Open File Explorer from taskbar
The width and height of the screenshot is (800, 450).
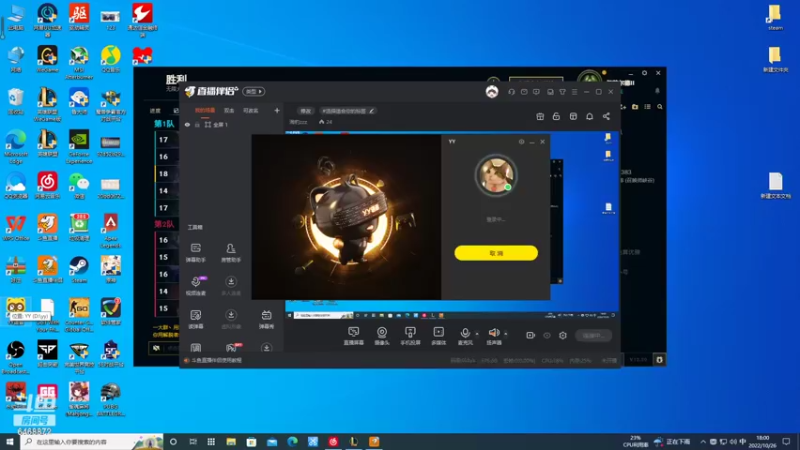[x=231, y=441]
